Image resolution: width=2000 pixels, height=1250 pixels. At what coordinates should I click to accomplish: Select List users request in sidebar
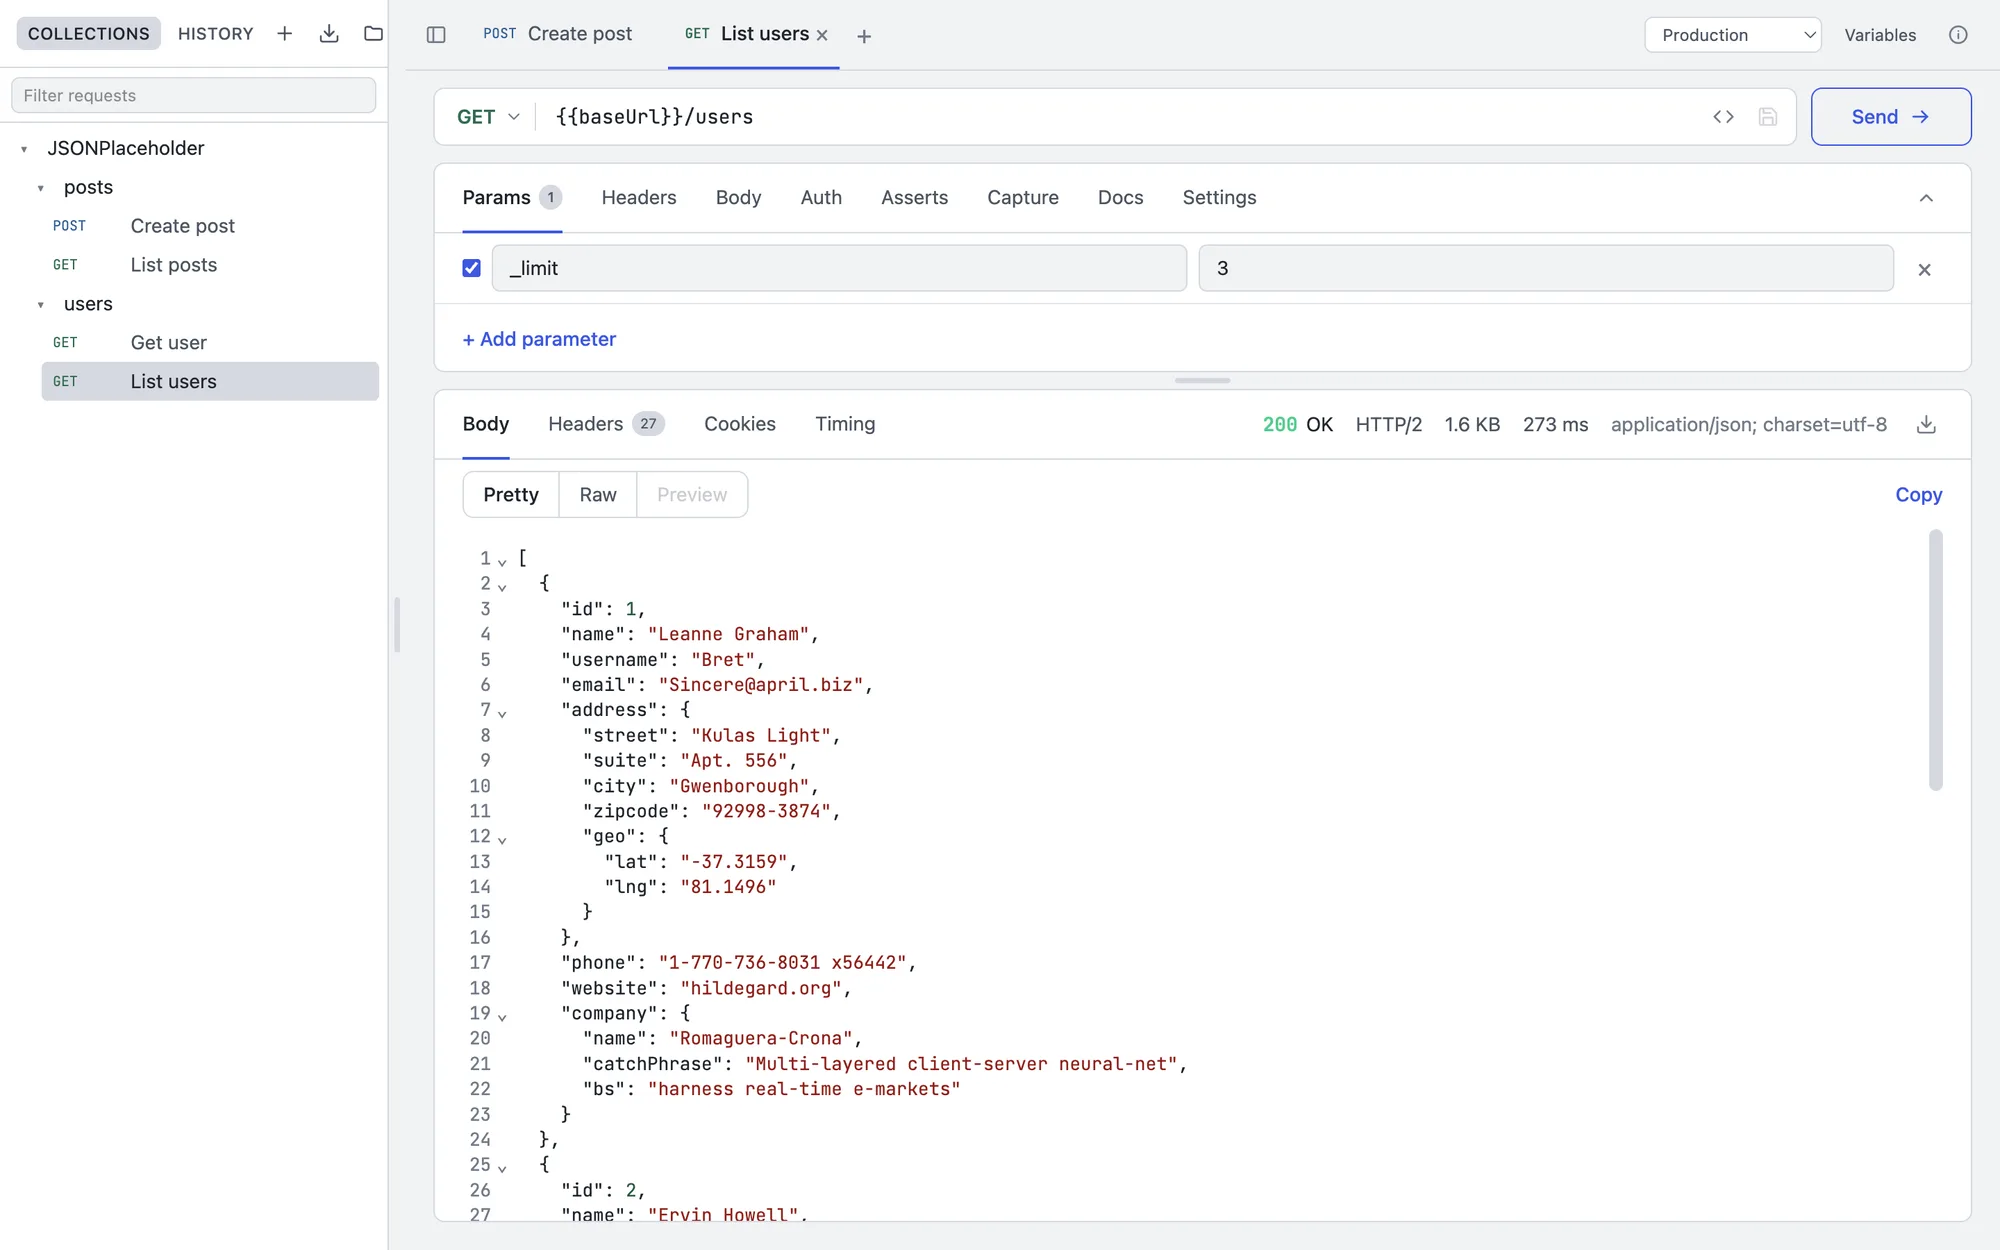pos(210,381)
